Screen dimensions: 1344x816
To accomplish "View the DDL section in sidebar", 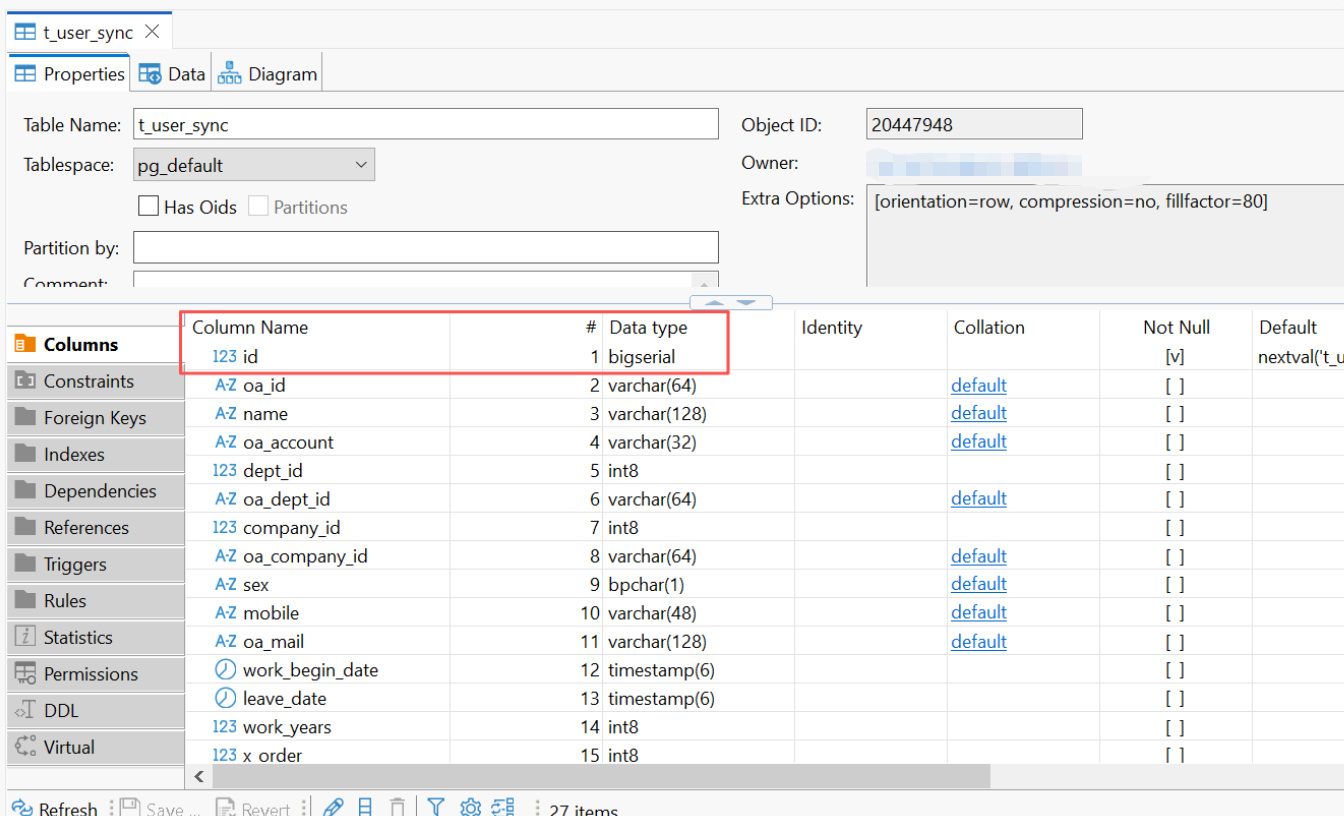I will tap(60, 711).
